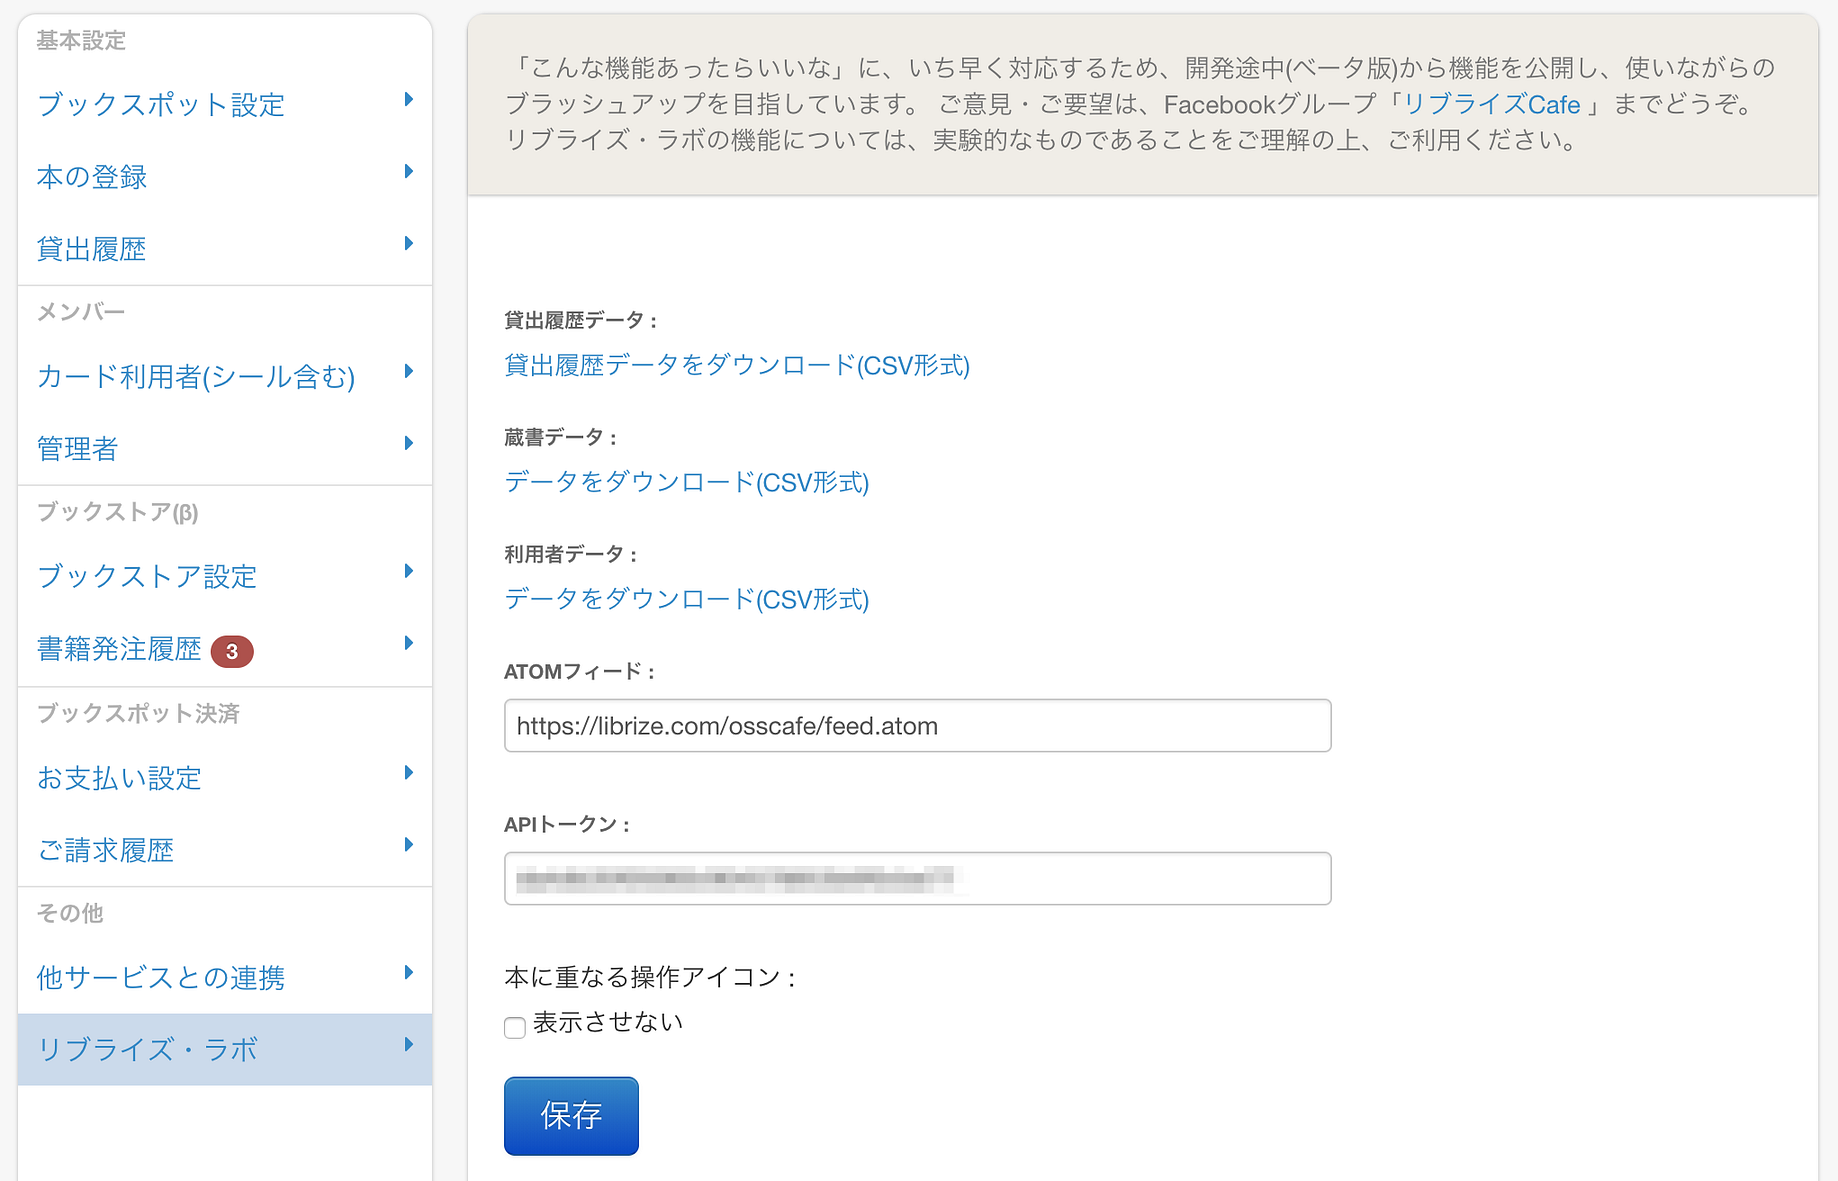Click the ブックスポット決済 section header
The width and height of the screenshot is (1838, 1181).
click(138, 713)
